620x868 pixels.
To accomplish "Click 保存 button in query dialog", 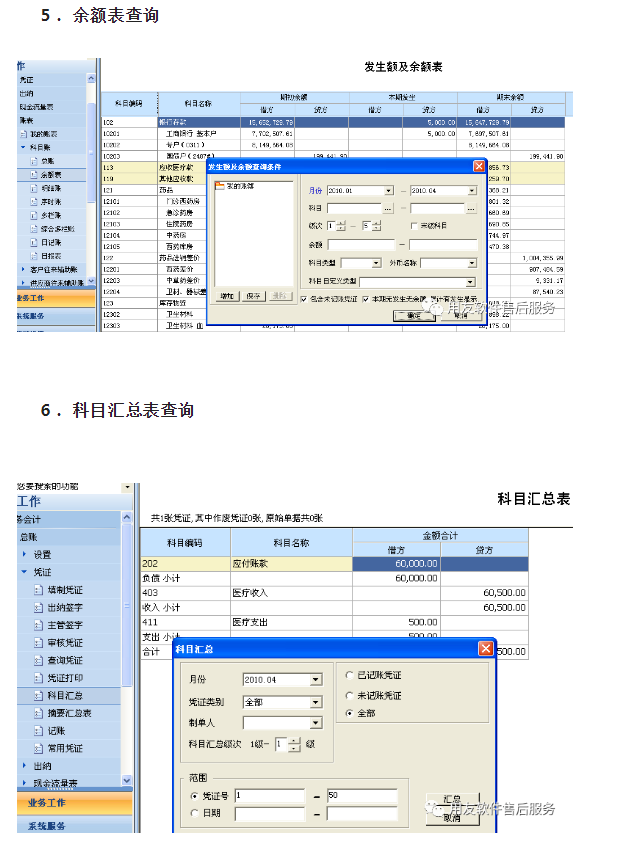I will (x=254, y=296).
